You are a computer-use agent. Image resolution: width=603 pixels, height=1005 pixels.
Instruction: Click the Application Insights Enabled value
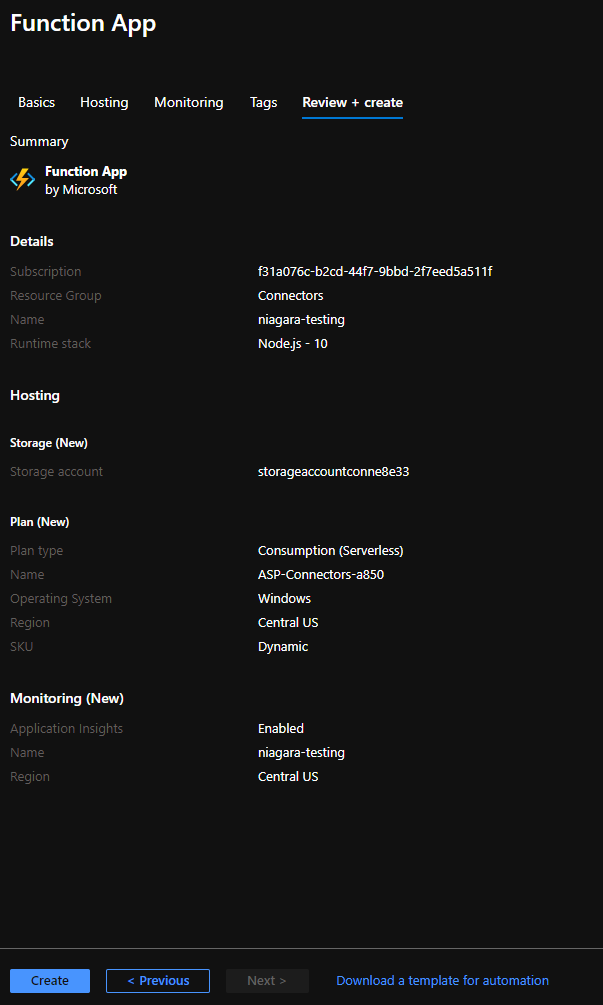tap(281, 728)
